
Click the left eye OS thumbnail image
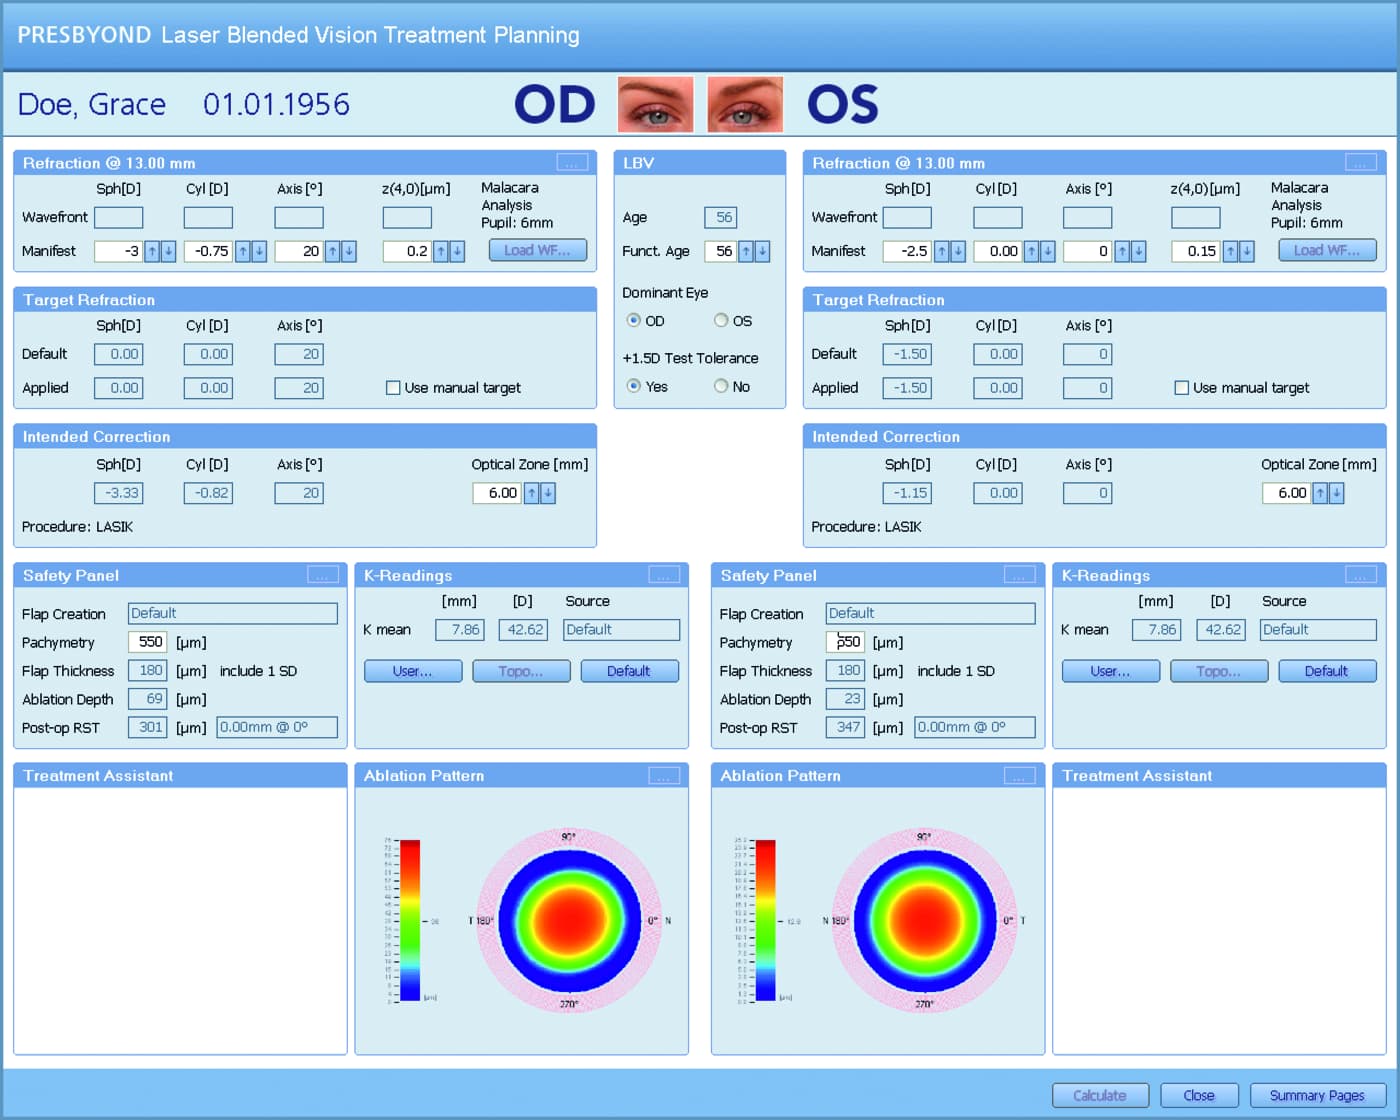tap(745, 104)
